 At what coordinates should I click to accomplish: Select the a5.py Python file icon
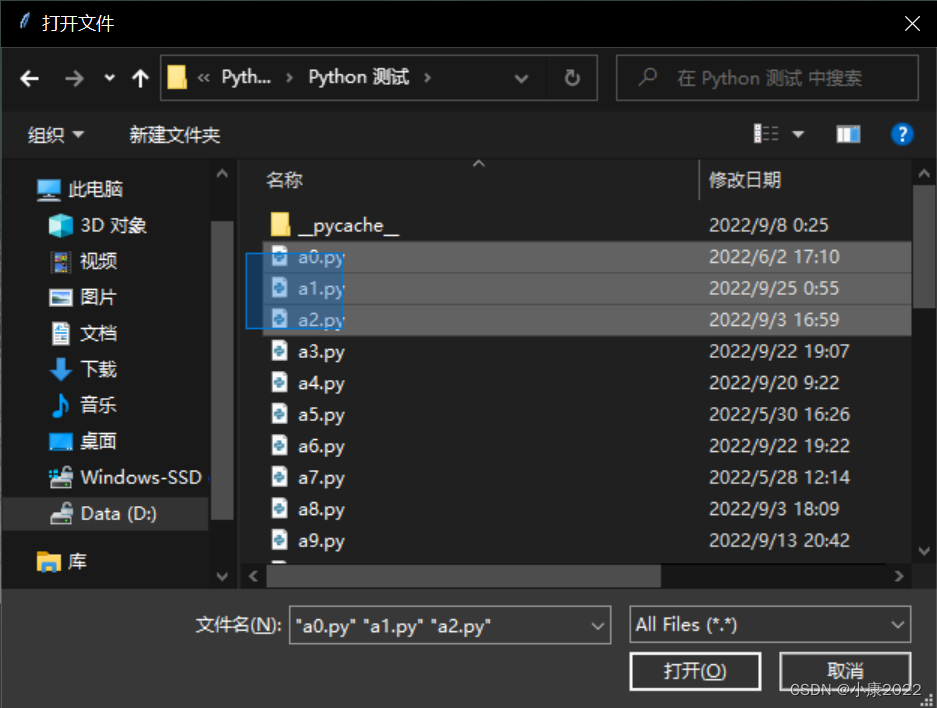pos(278,414)
